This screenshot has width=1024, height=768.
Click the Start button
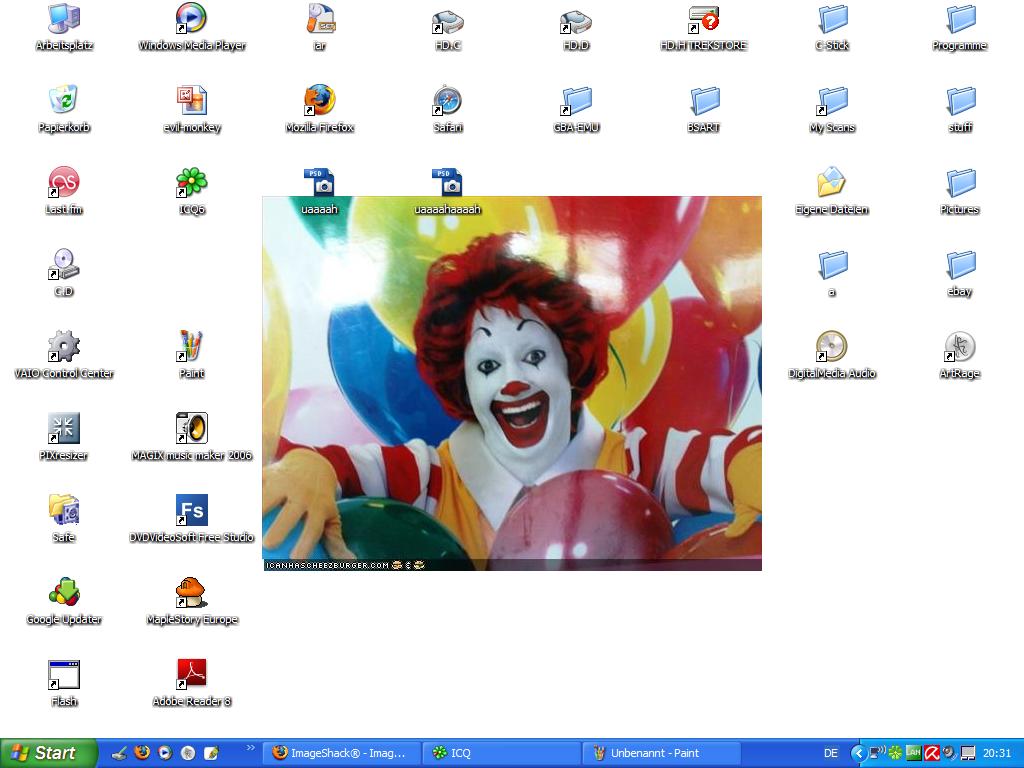tap(48, 753)
